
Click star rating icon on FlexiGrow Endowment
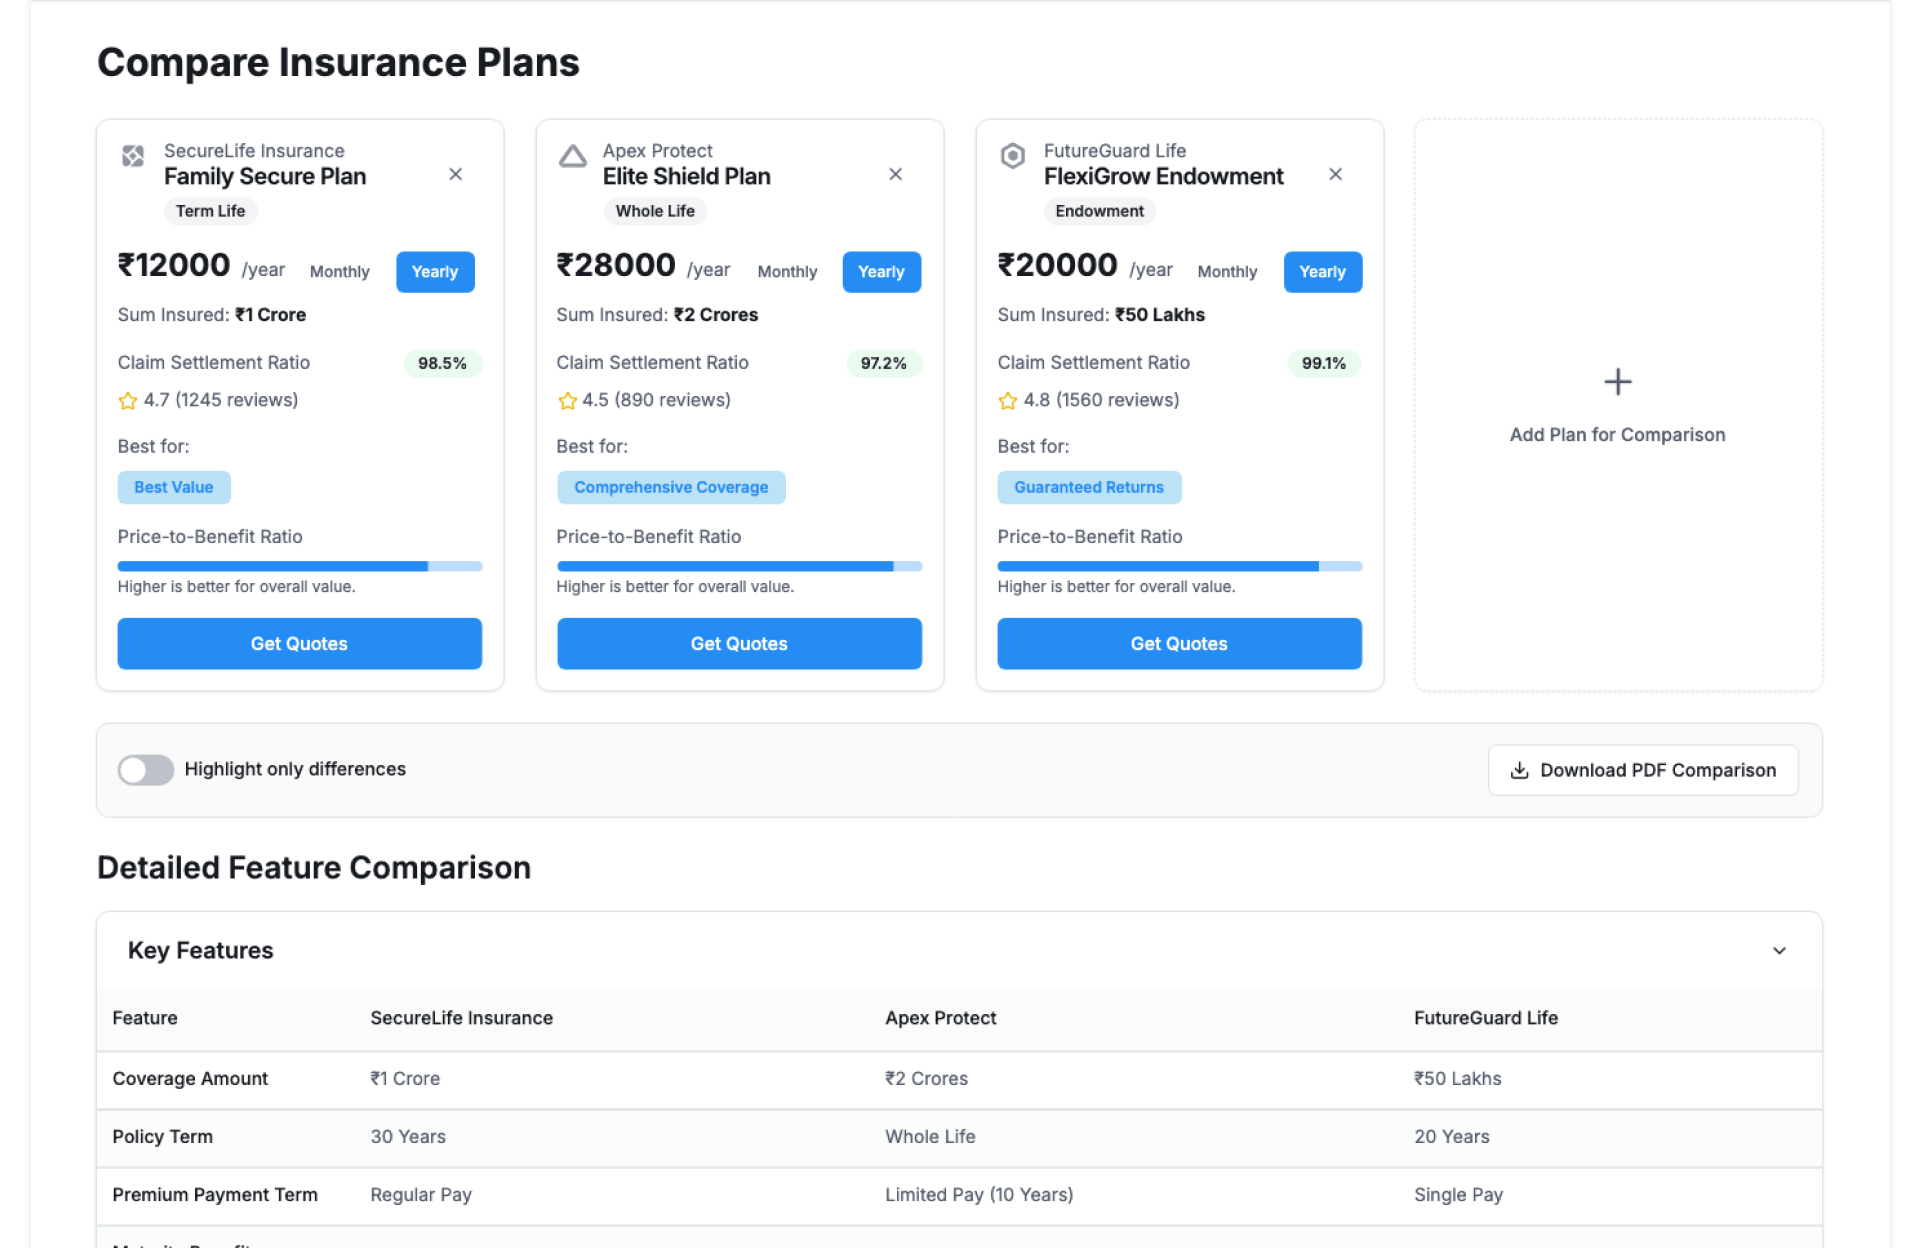1007,401
